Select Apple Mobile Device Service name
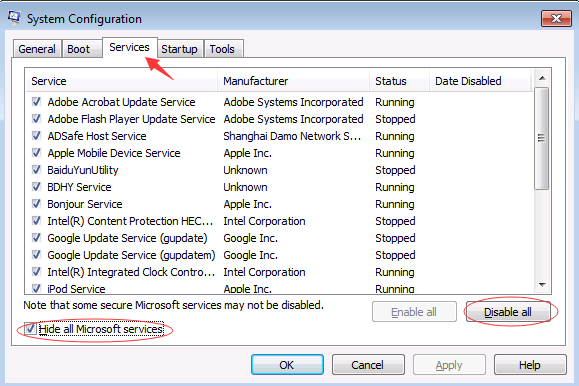 (x=114, y=153)
